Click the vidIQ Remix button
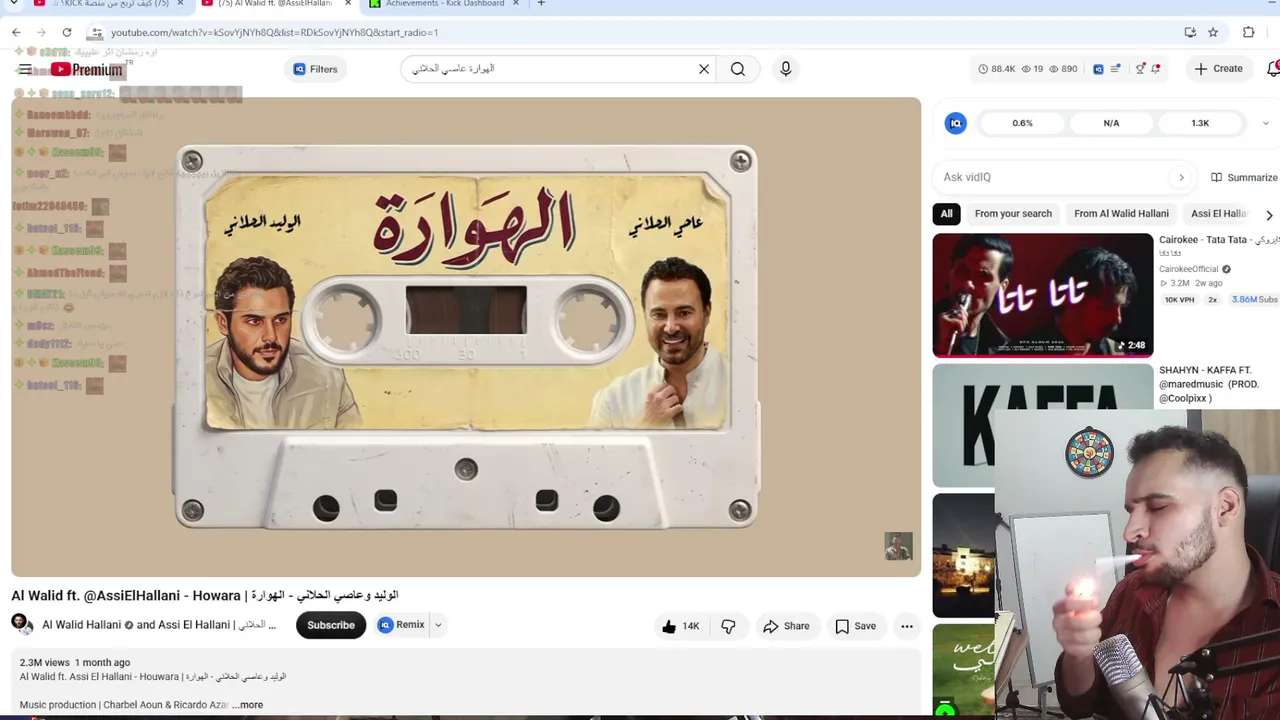Screen dimensions: 1280x720 [401, 625]
